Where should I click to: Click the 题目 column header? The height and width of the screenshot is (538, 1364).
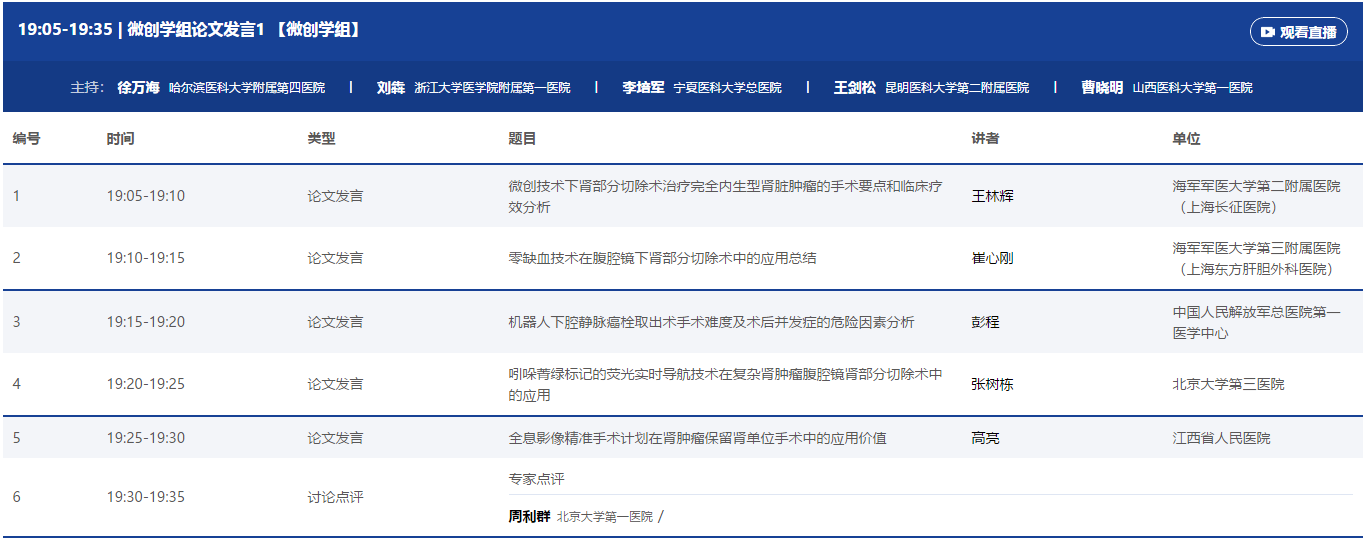(x=522, y=139)
